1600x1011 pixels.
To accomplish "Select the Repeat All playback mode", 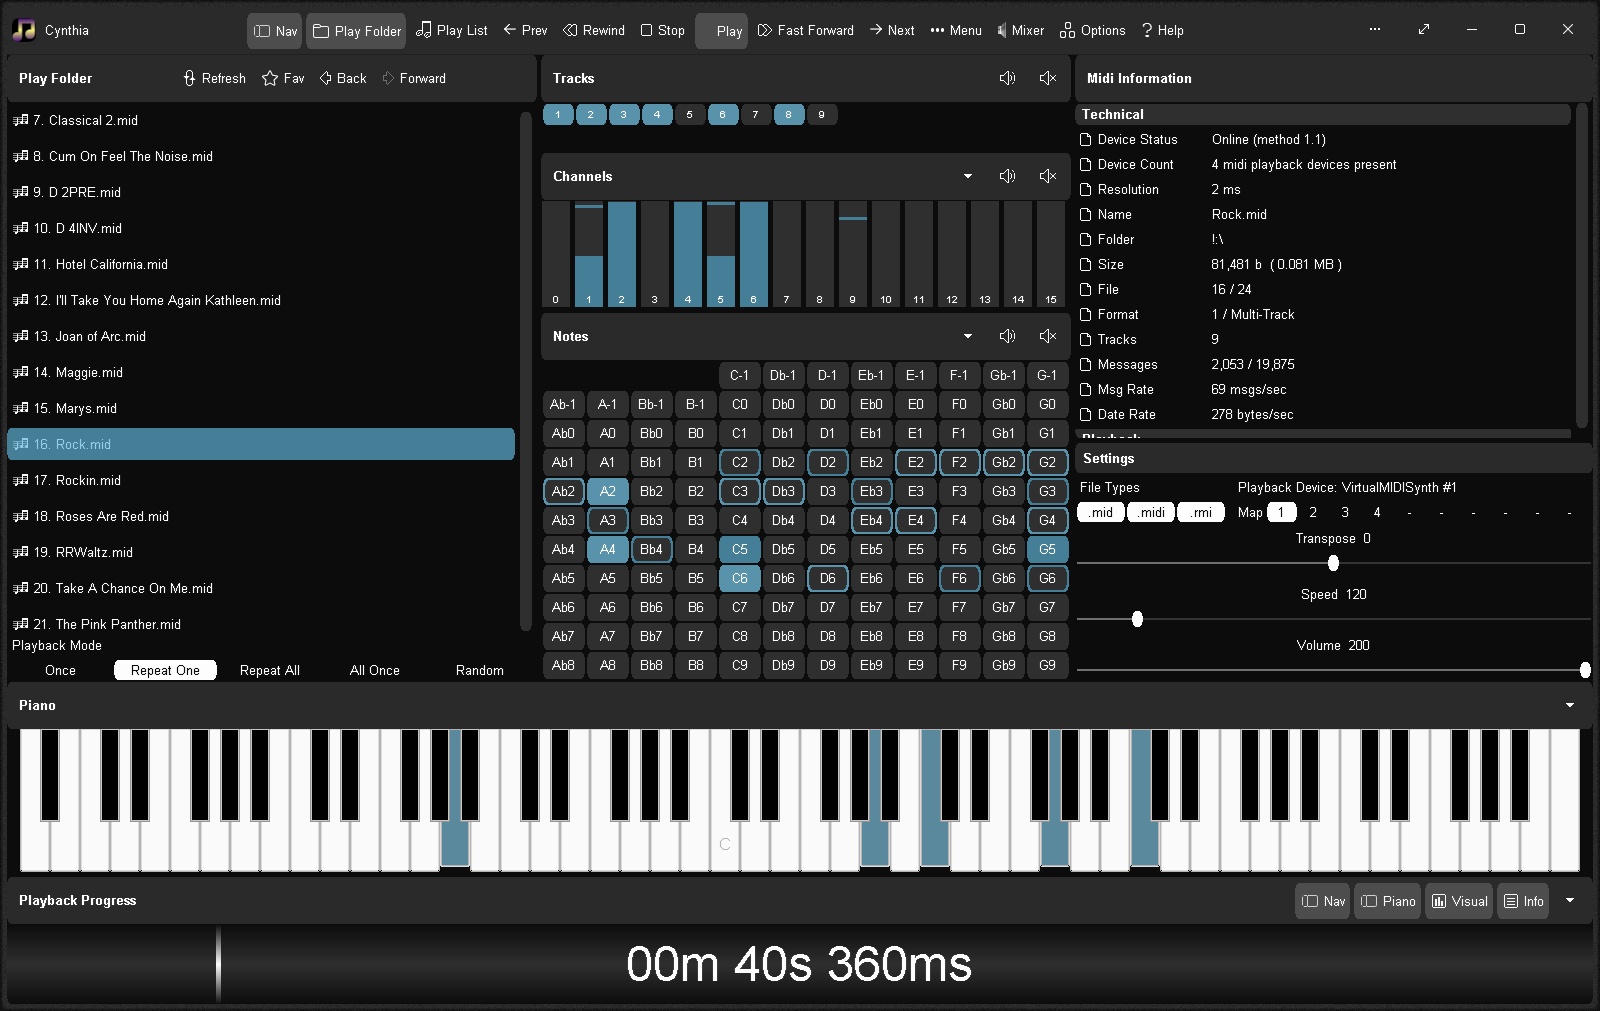I will pos(270,670).
